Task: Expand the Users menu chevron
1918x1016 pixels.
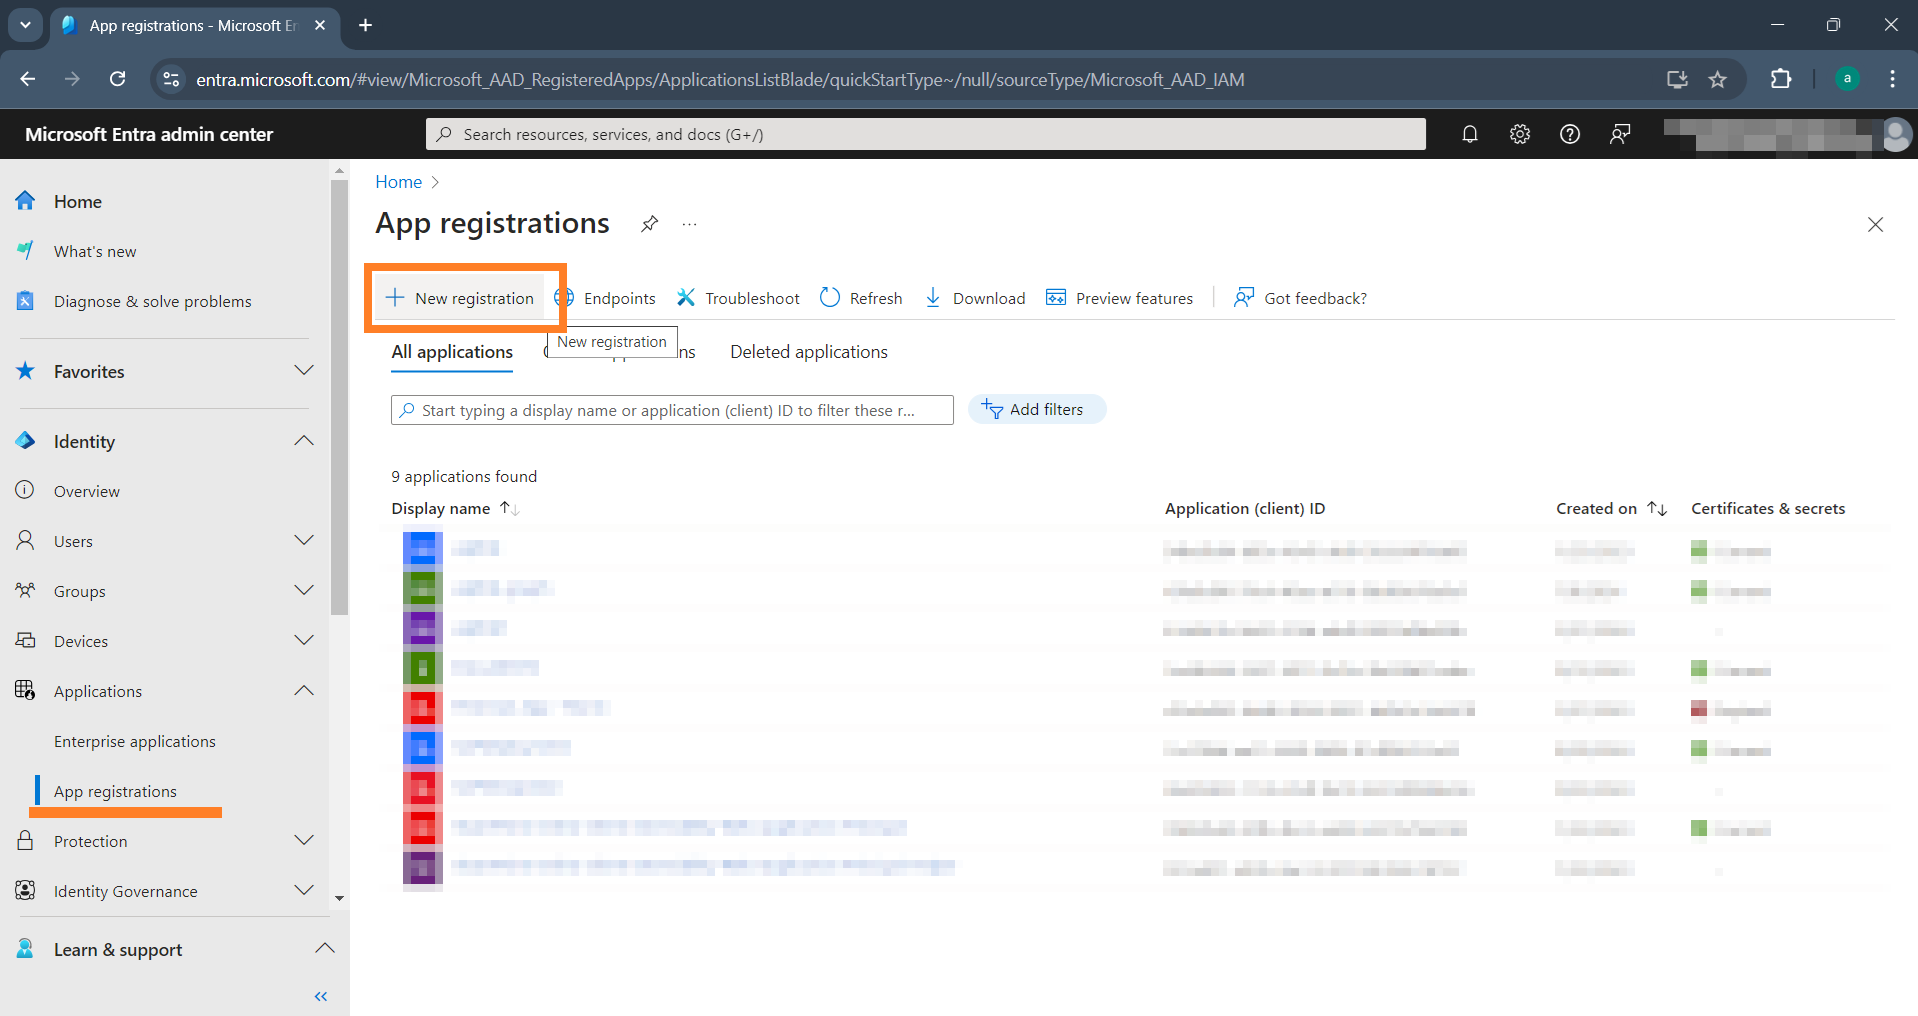Action: (304, 541)
